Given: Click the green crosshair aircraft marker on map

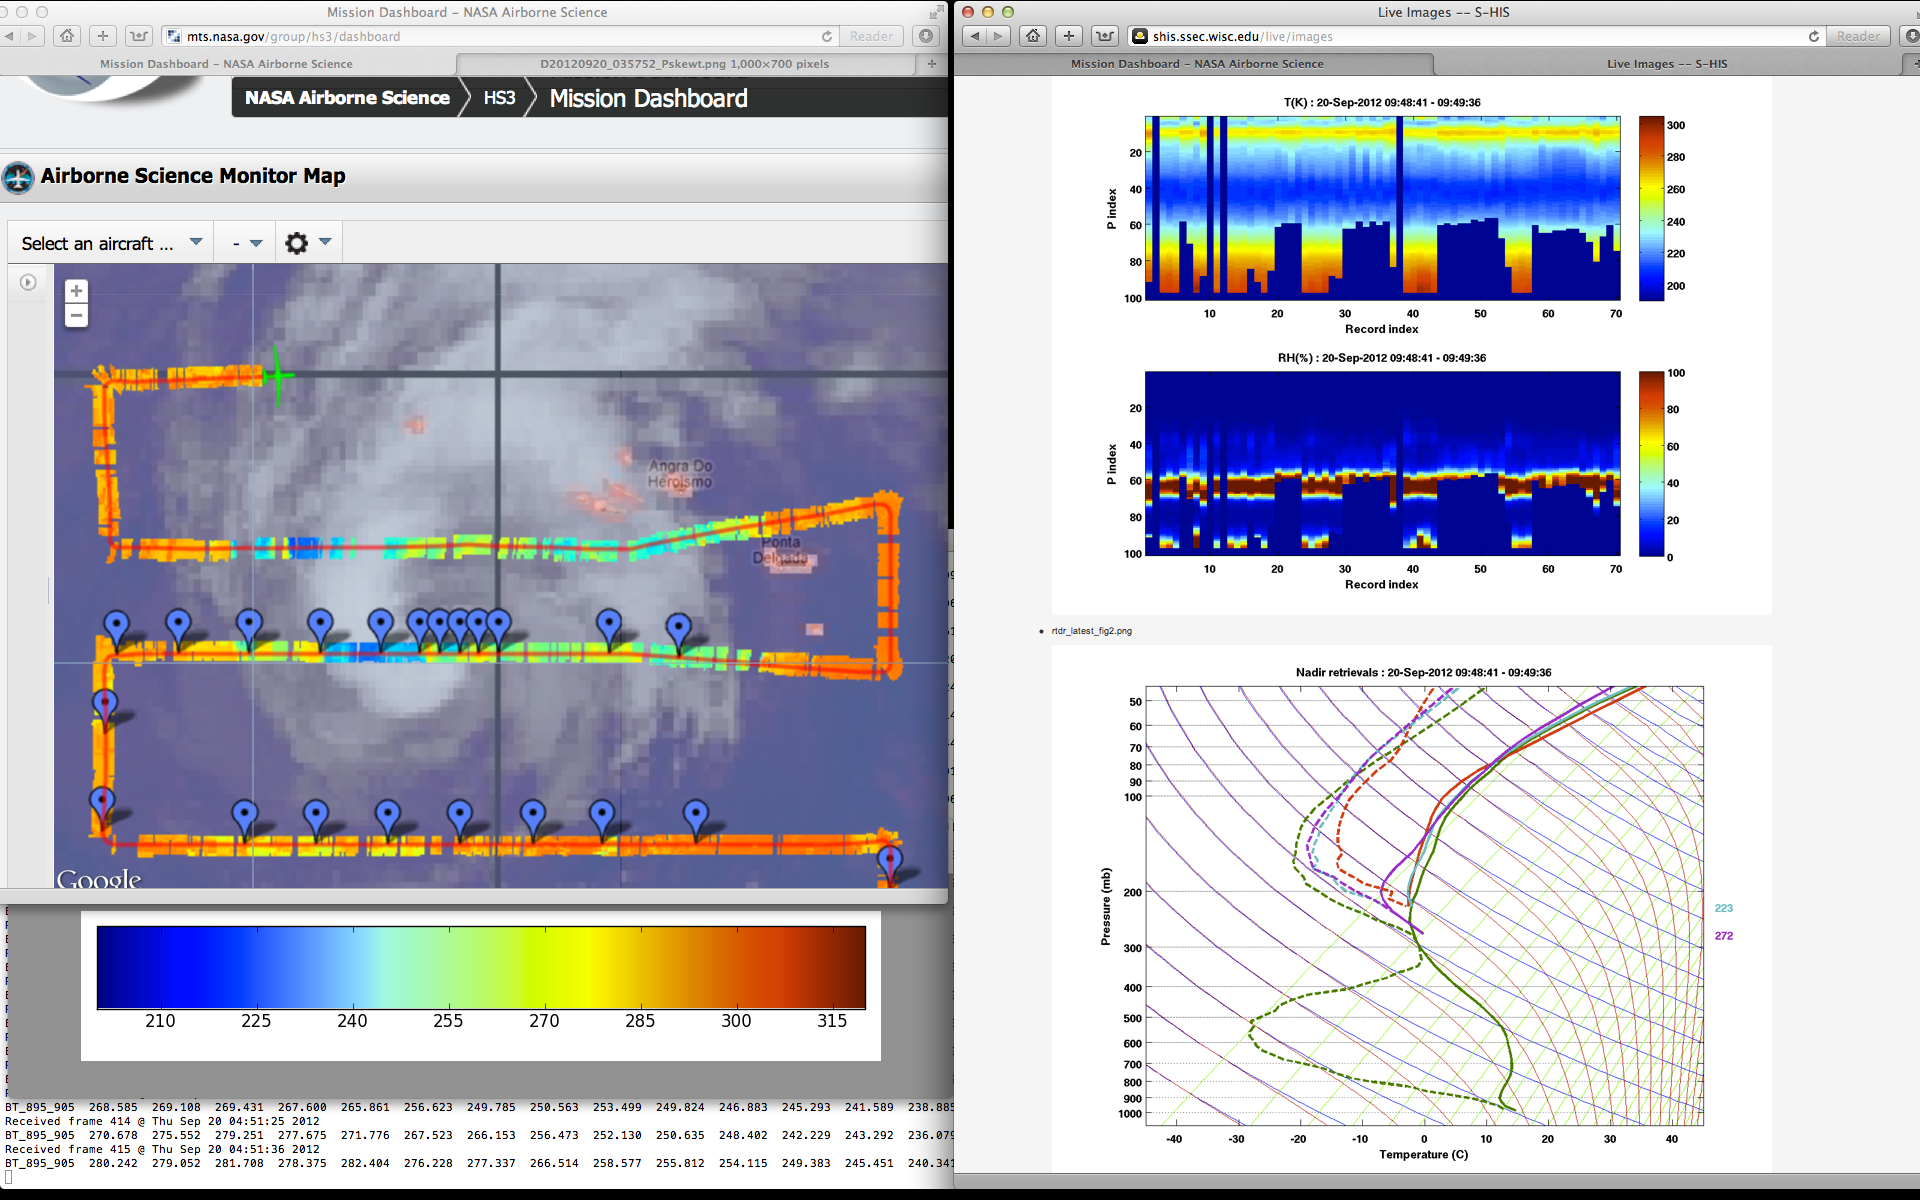Looking at the screenshot, I should [277, 376].
